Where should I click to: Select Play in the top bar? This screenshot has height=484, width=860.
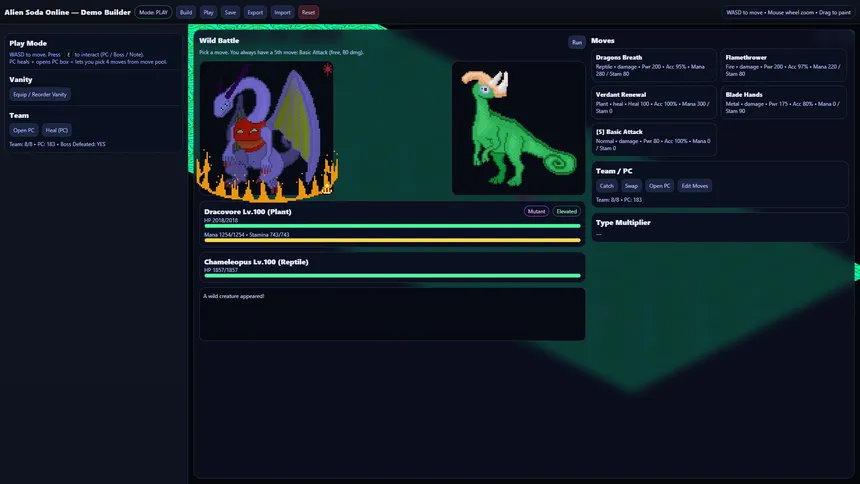click(208, 12)
